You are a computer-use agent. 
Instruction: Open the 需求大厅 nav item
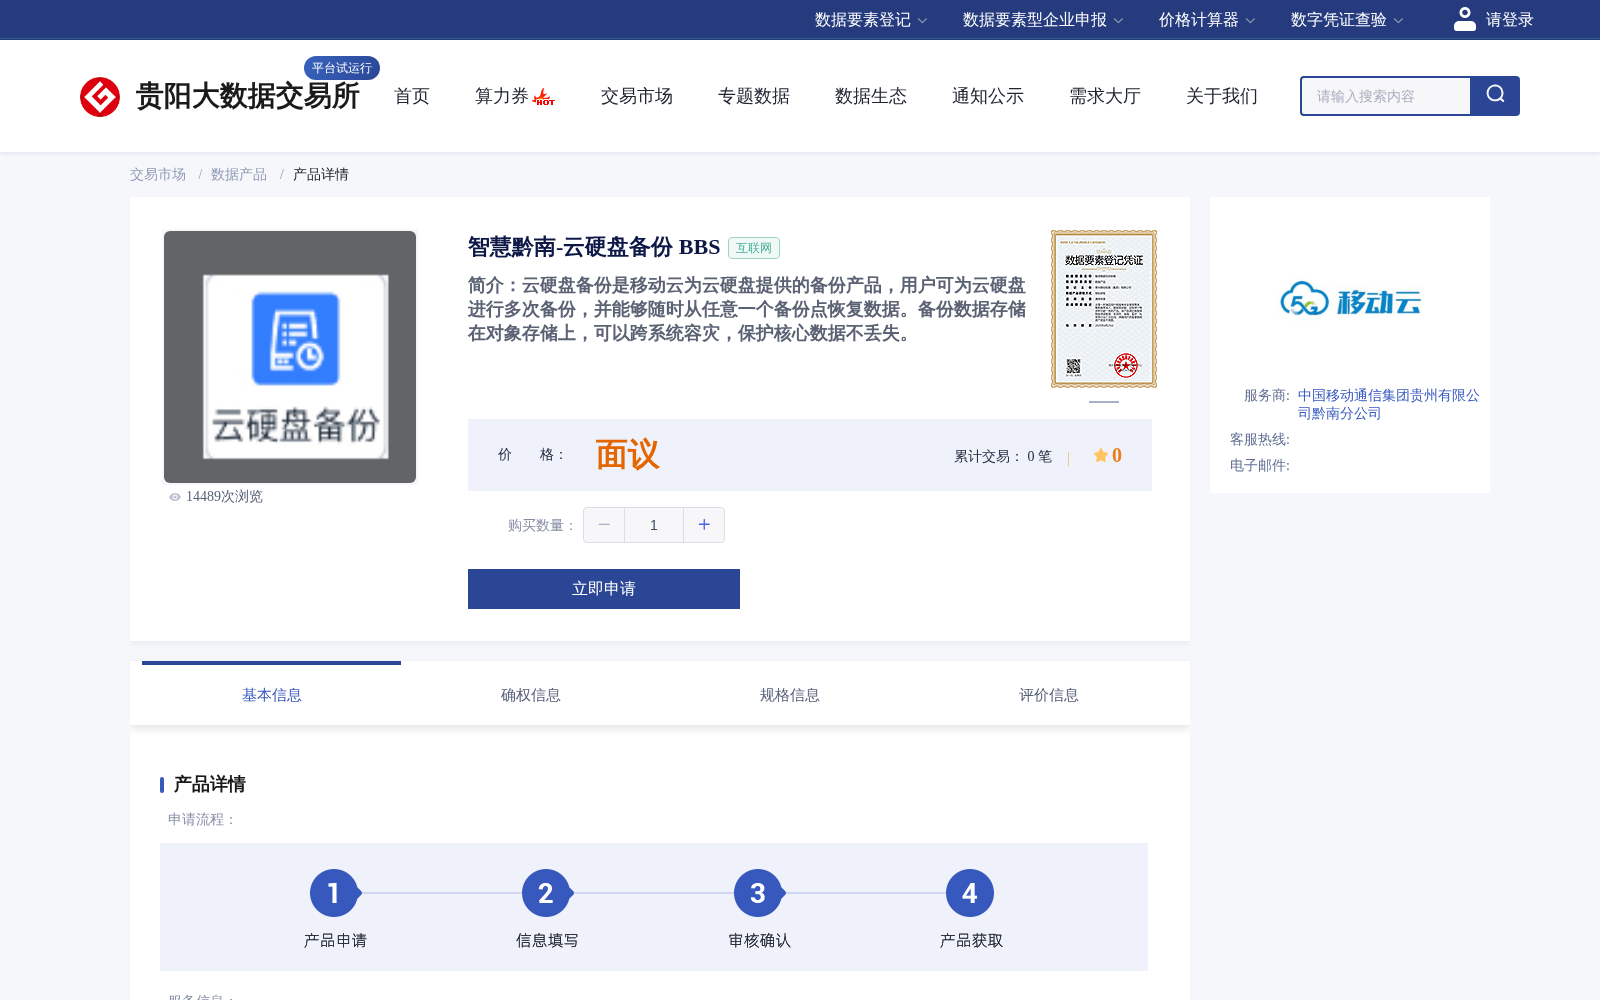point(1105,96)
